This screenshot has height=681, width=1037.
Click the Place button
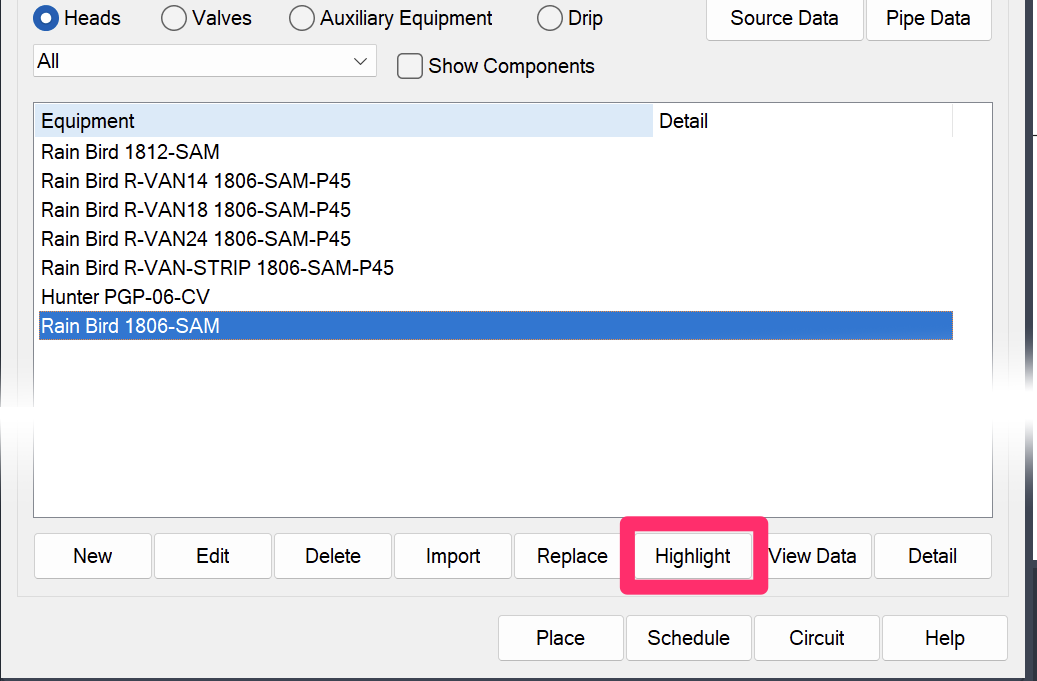(561, 638)
